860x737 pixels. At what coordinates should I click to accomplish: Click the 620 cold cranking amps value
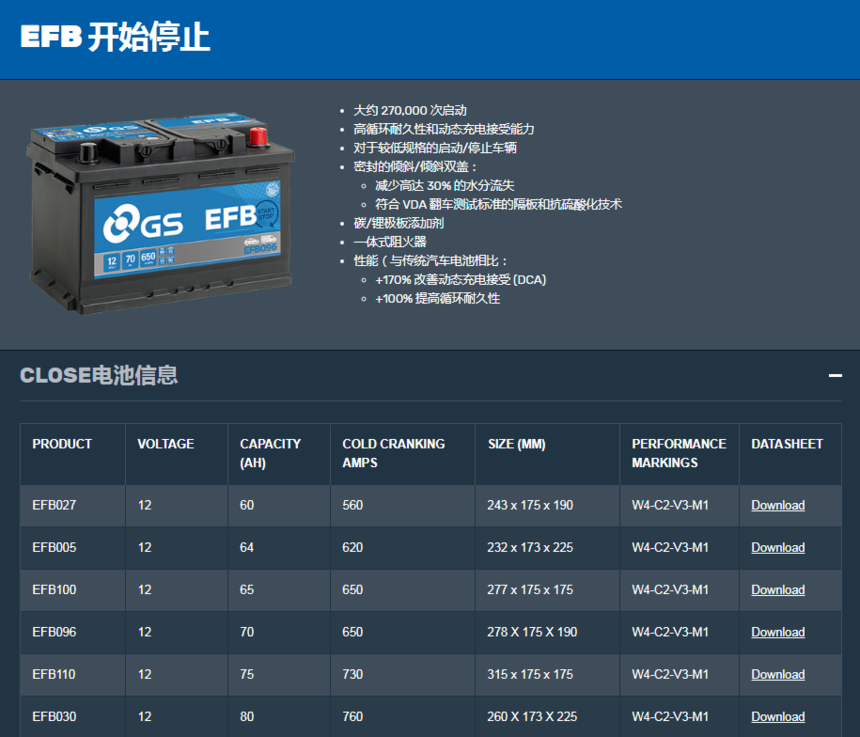coord(353,547)
